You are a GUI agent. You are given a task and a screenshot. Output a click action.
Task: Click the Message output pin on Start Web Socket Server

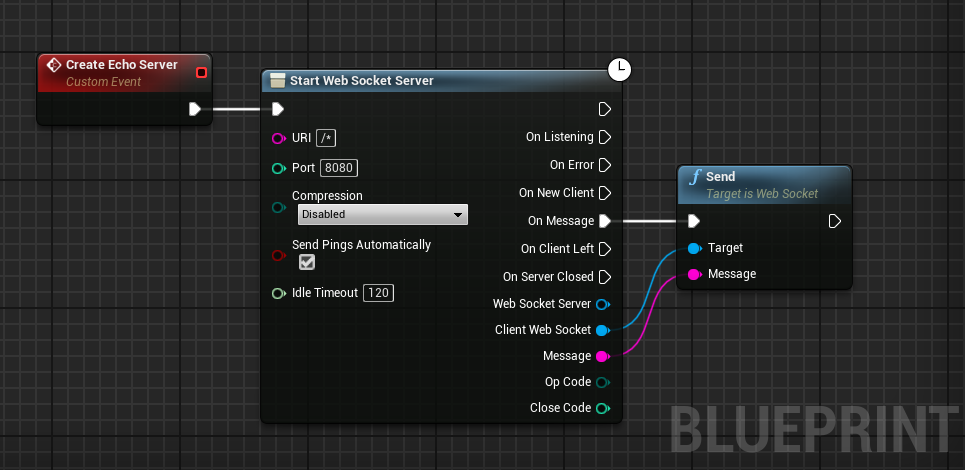click(603, 356)
